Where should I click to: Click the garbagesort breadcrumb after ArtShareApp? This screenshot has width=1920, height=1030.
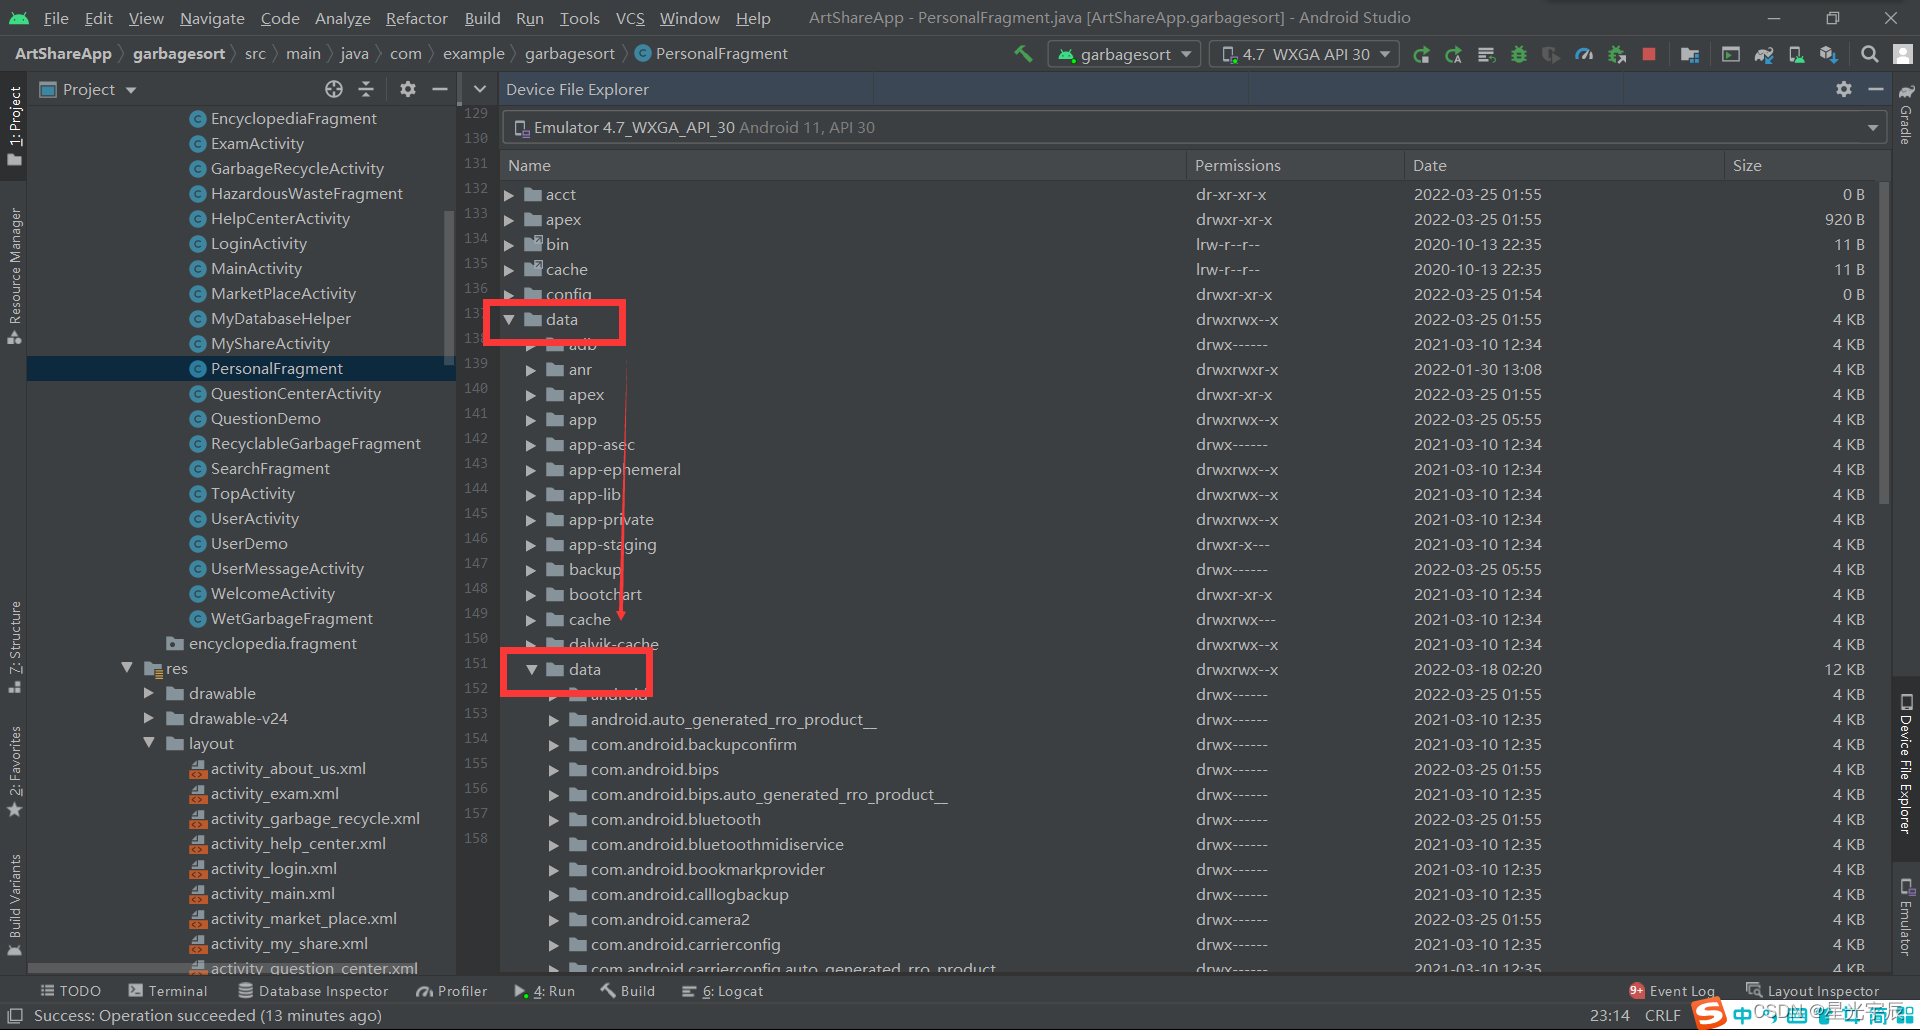(179, 54)
